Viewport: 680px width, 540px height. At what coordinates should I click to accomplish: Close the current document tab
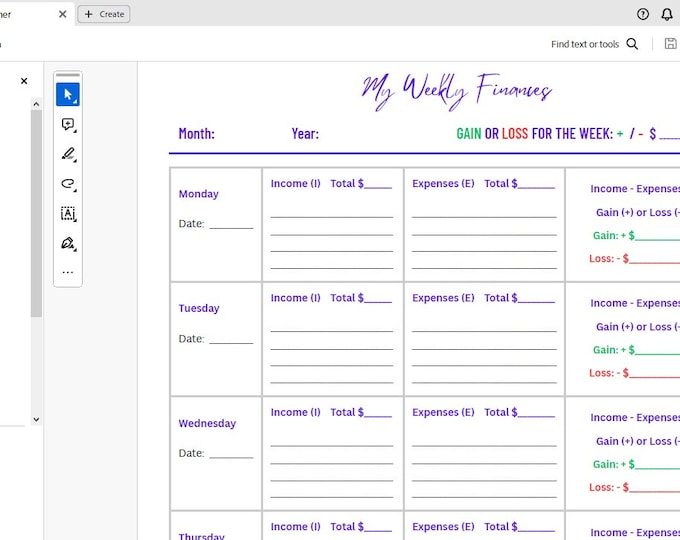click(62, 14)
